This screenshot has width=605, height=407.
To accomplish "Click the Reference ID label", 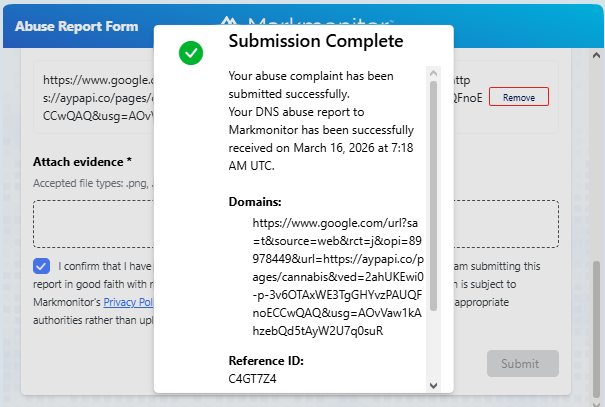I will [266, 361].
